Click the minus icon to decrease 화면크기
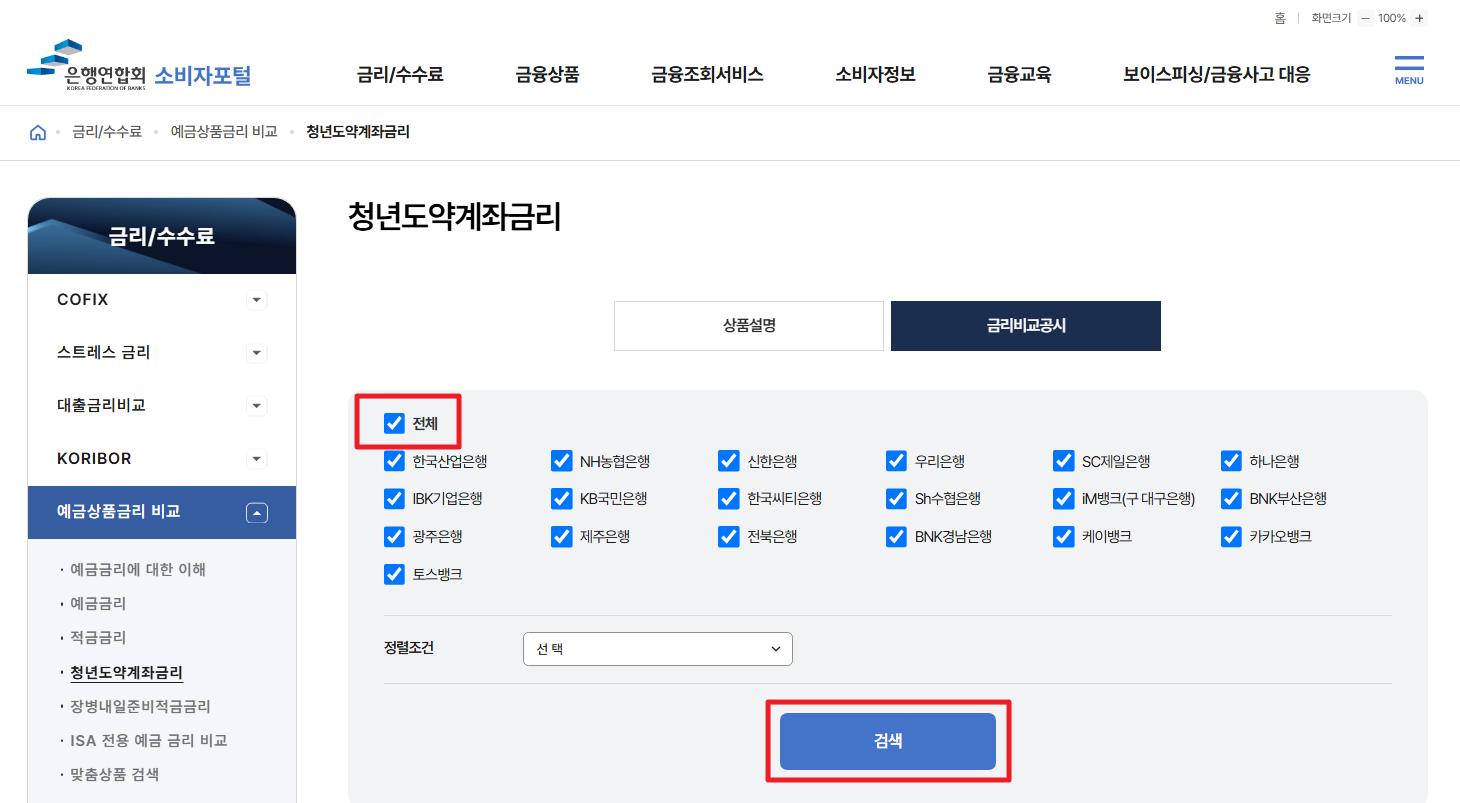The height and width of the screenshot is (803, 1460). (1365, 17)
